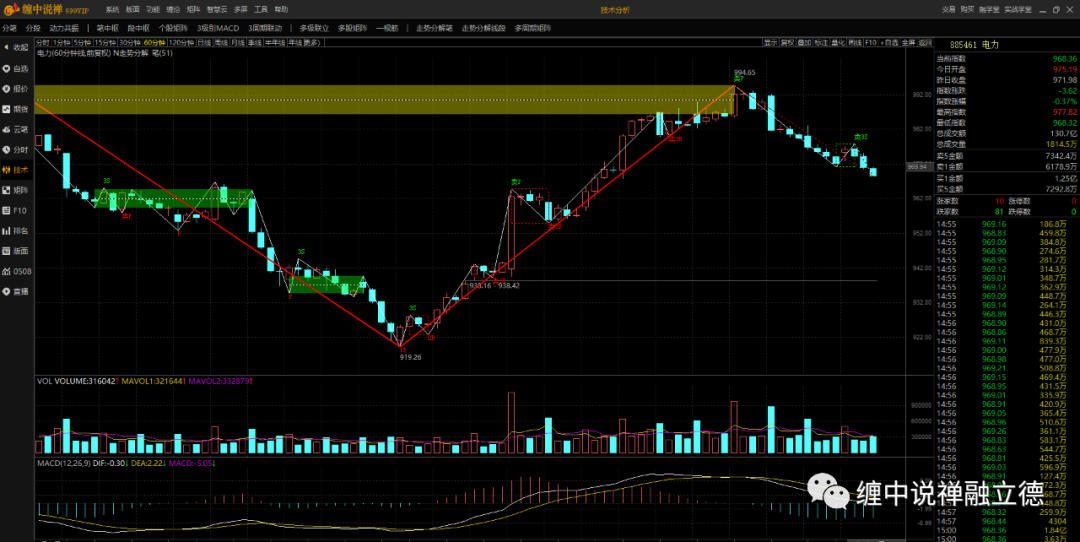The height and width of the screenshot is (542, 1080).
Task: Switch to 30分钟 period tab
Action: [129, 43]
